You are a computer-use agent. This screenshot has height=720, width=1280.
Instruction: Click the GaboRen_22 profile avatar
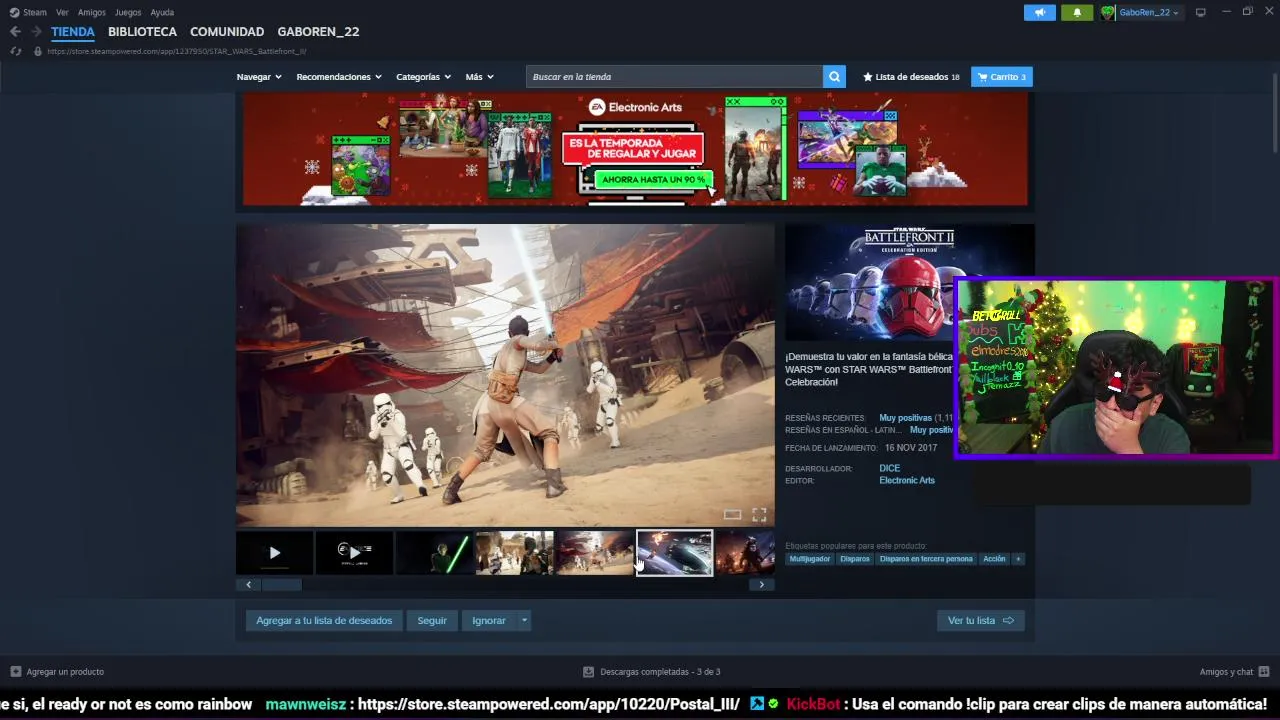pyautogui.click(x=1108, y=12)
